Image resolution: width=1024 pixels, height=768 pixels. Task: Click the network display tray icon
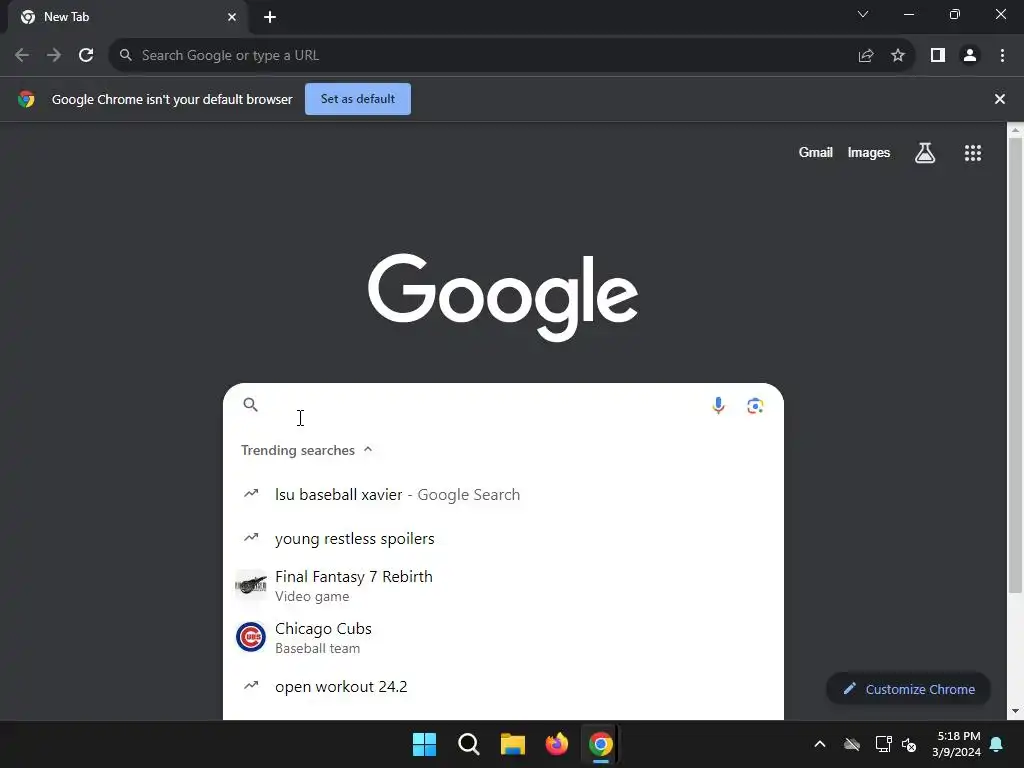(883, 744)
